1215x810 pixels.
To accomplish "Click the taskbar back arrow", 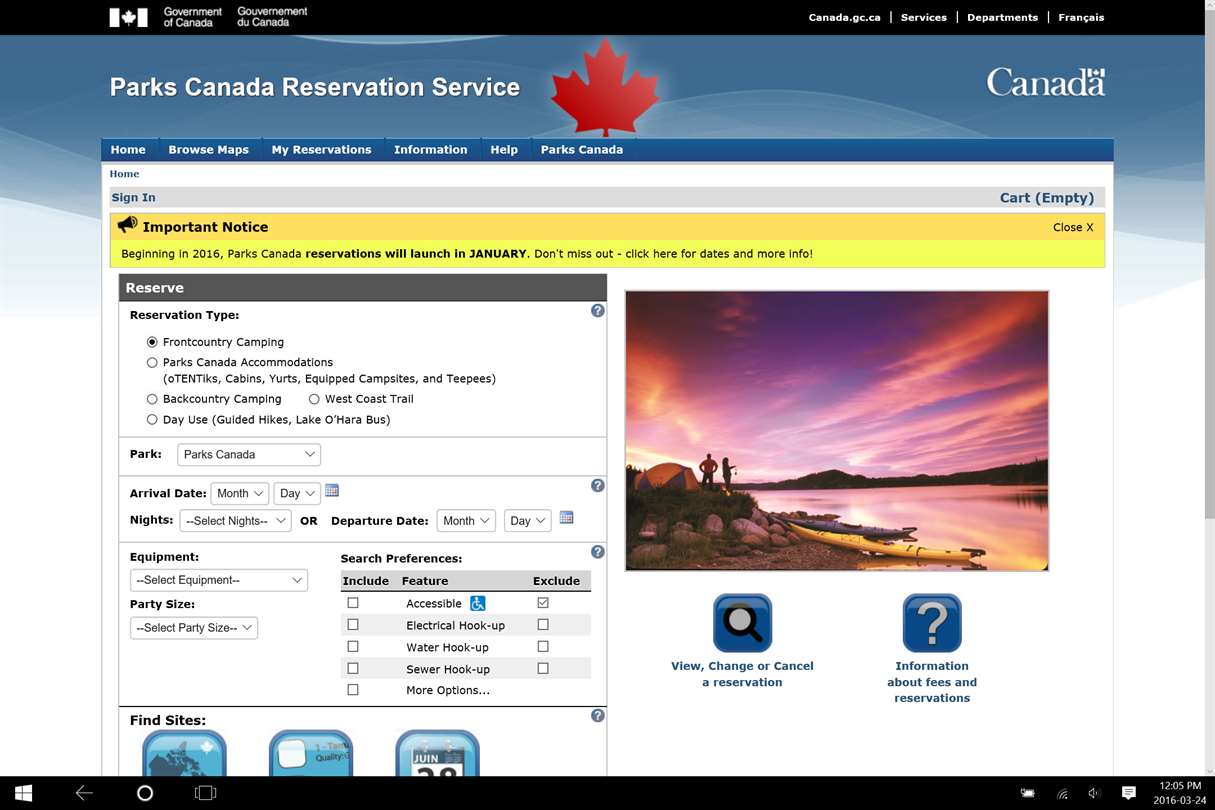I will coord(84,793).
